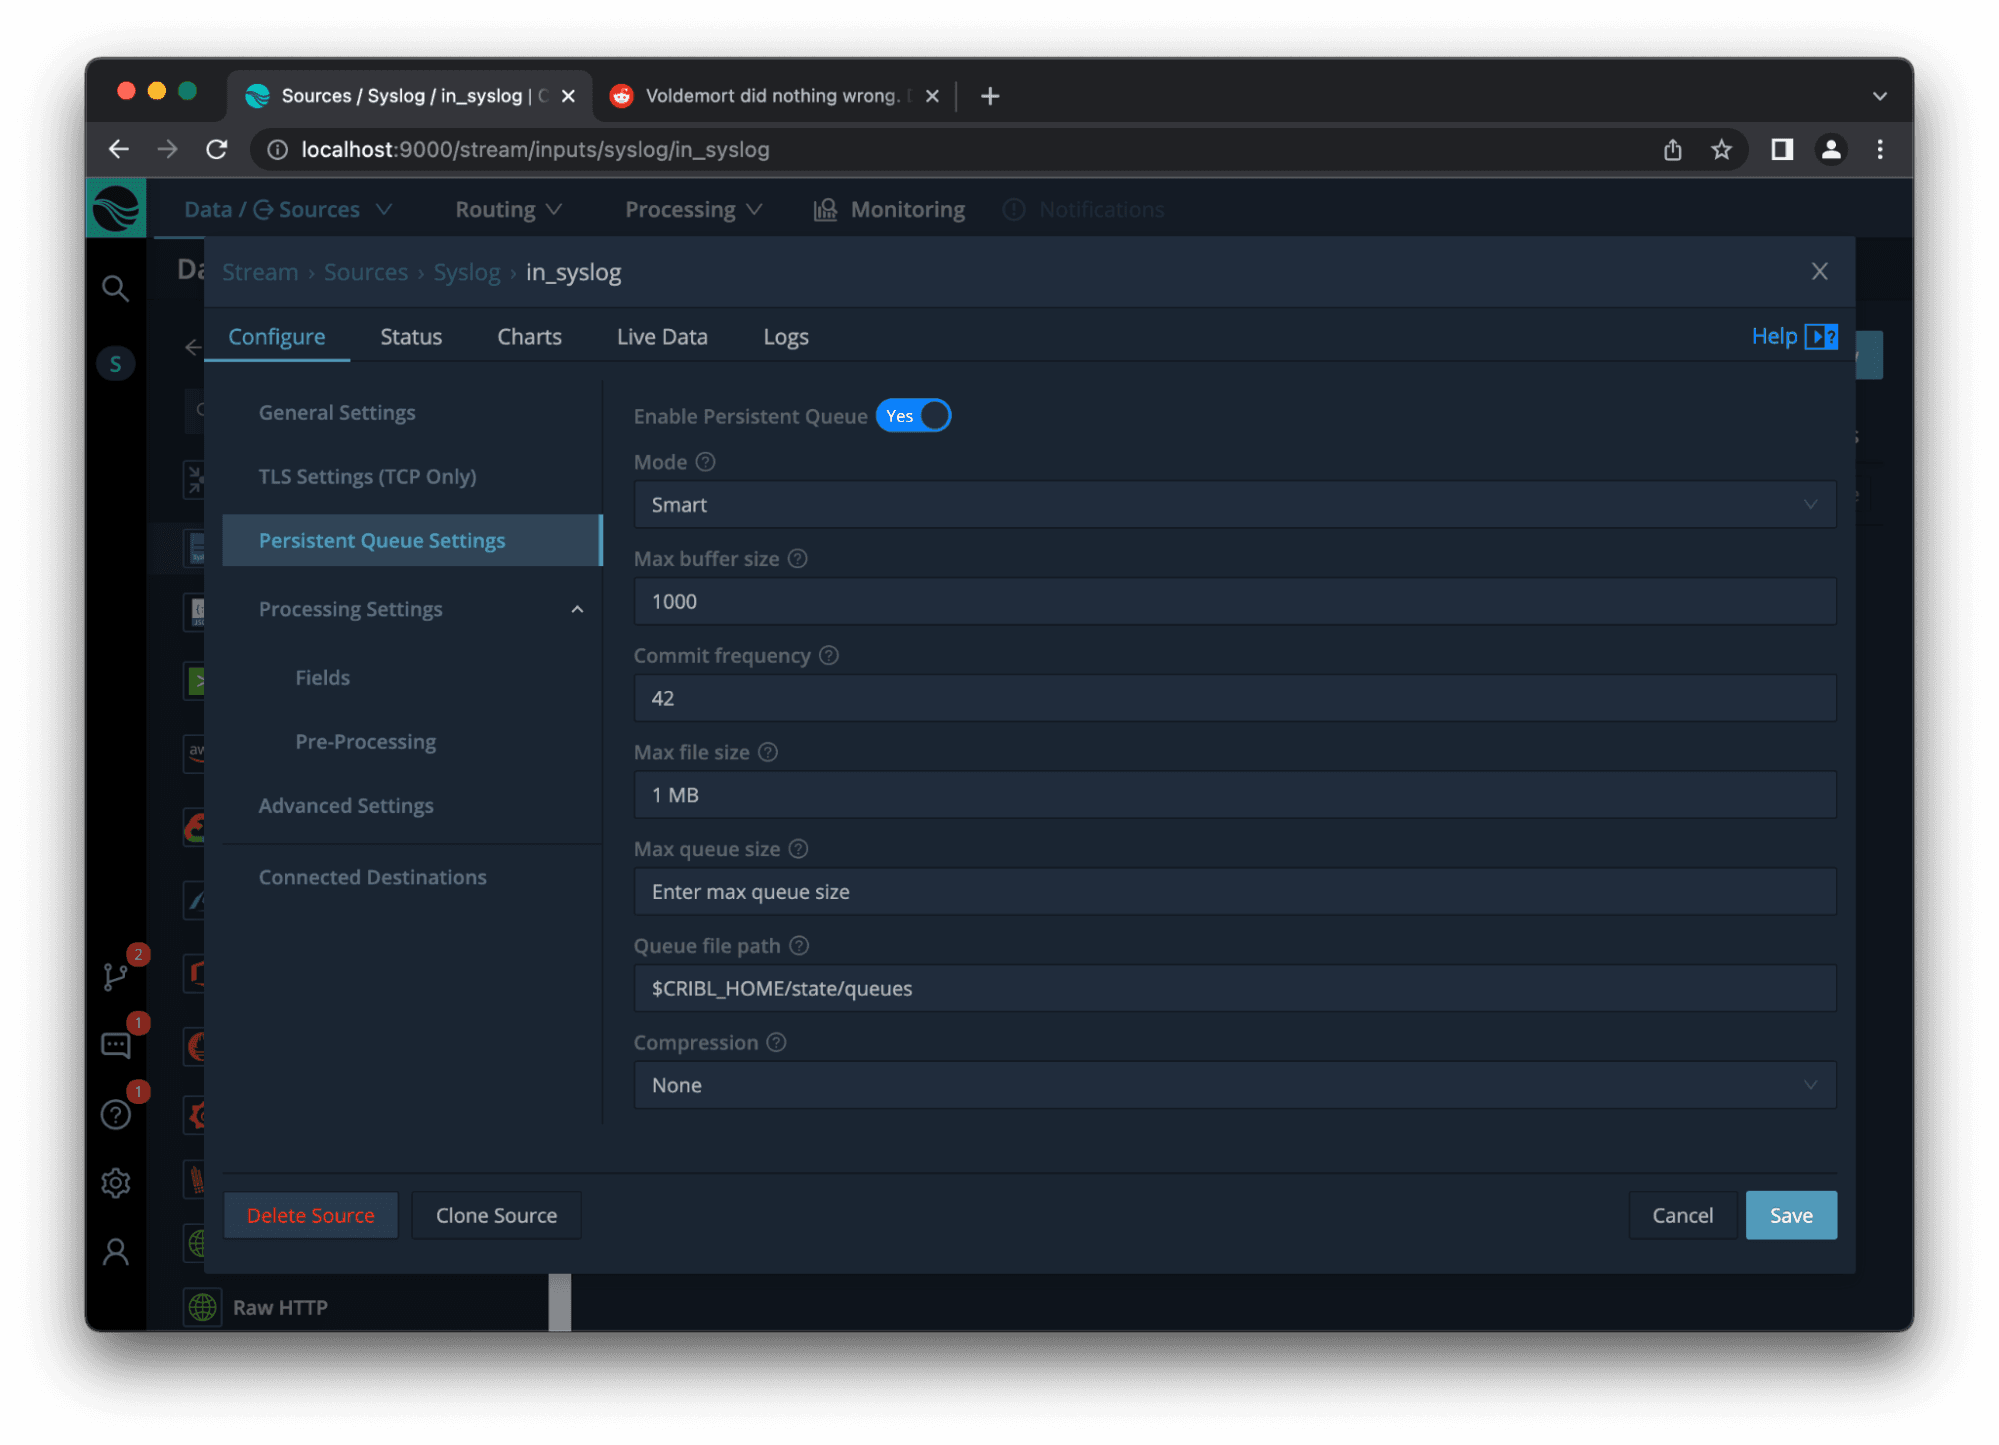This screenshot has height=1445, width=1999.
Task: Switch to the Live Data tab
Action: point(661,337)
